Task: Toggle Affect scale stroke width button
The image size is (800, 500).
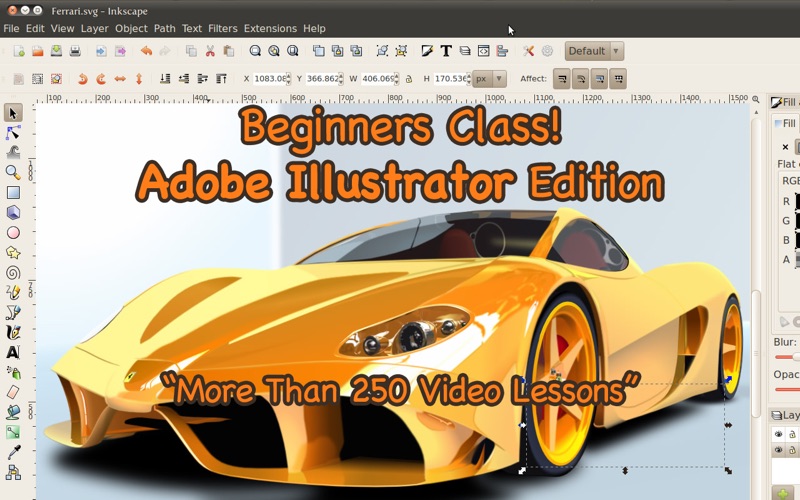Action: click(x=562, y=79)
